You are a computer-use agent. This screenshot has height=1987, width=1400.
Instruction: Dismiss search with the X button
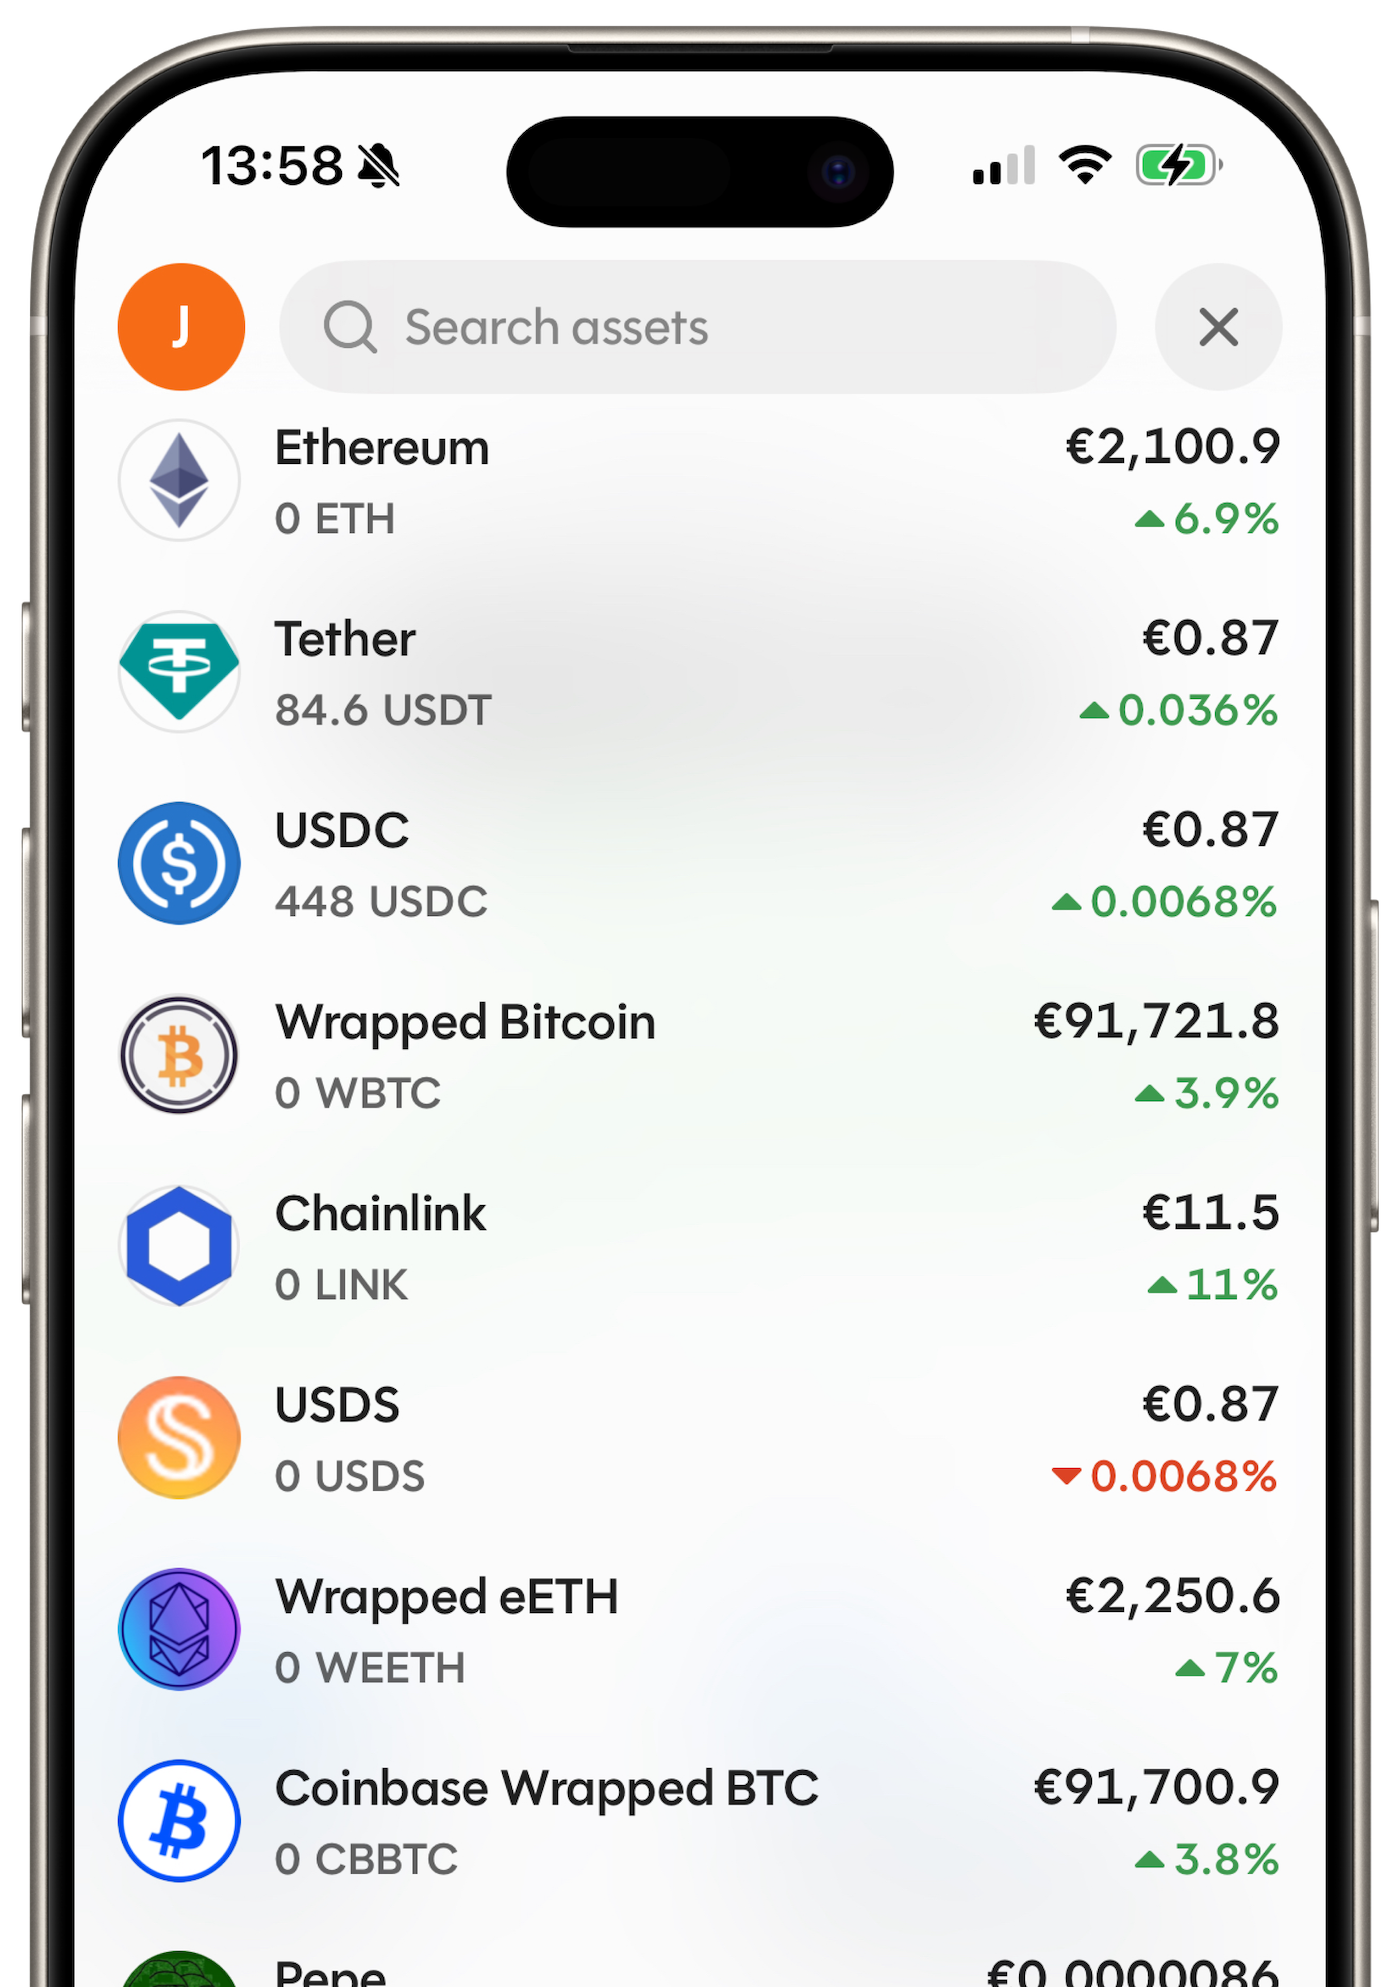[x=1218, y=327]
